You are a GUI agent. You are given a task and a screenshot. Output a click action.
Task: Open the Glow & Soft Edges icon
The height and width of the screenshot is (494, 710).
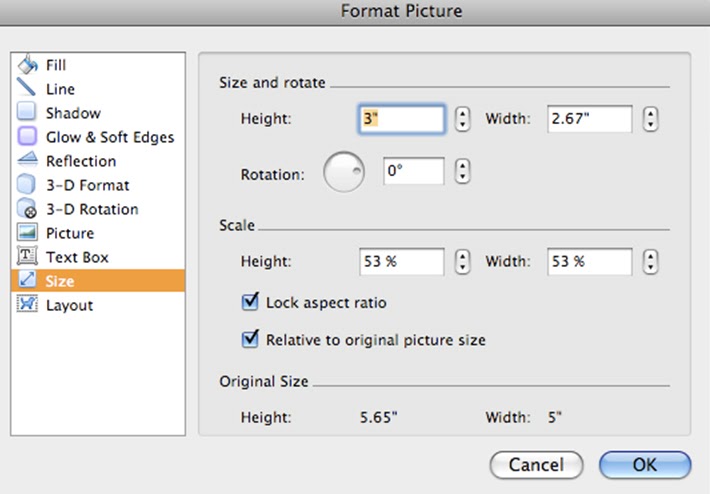click(x=28, y=137)
